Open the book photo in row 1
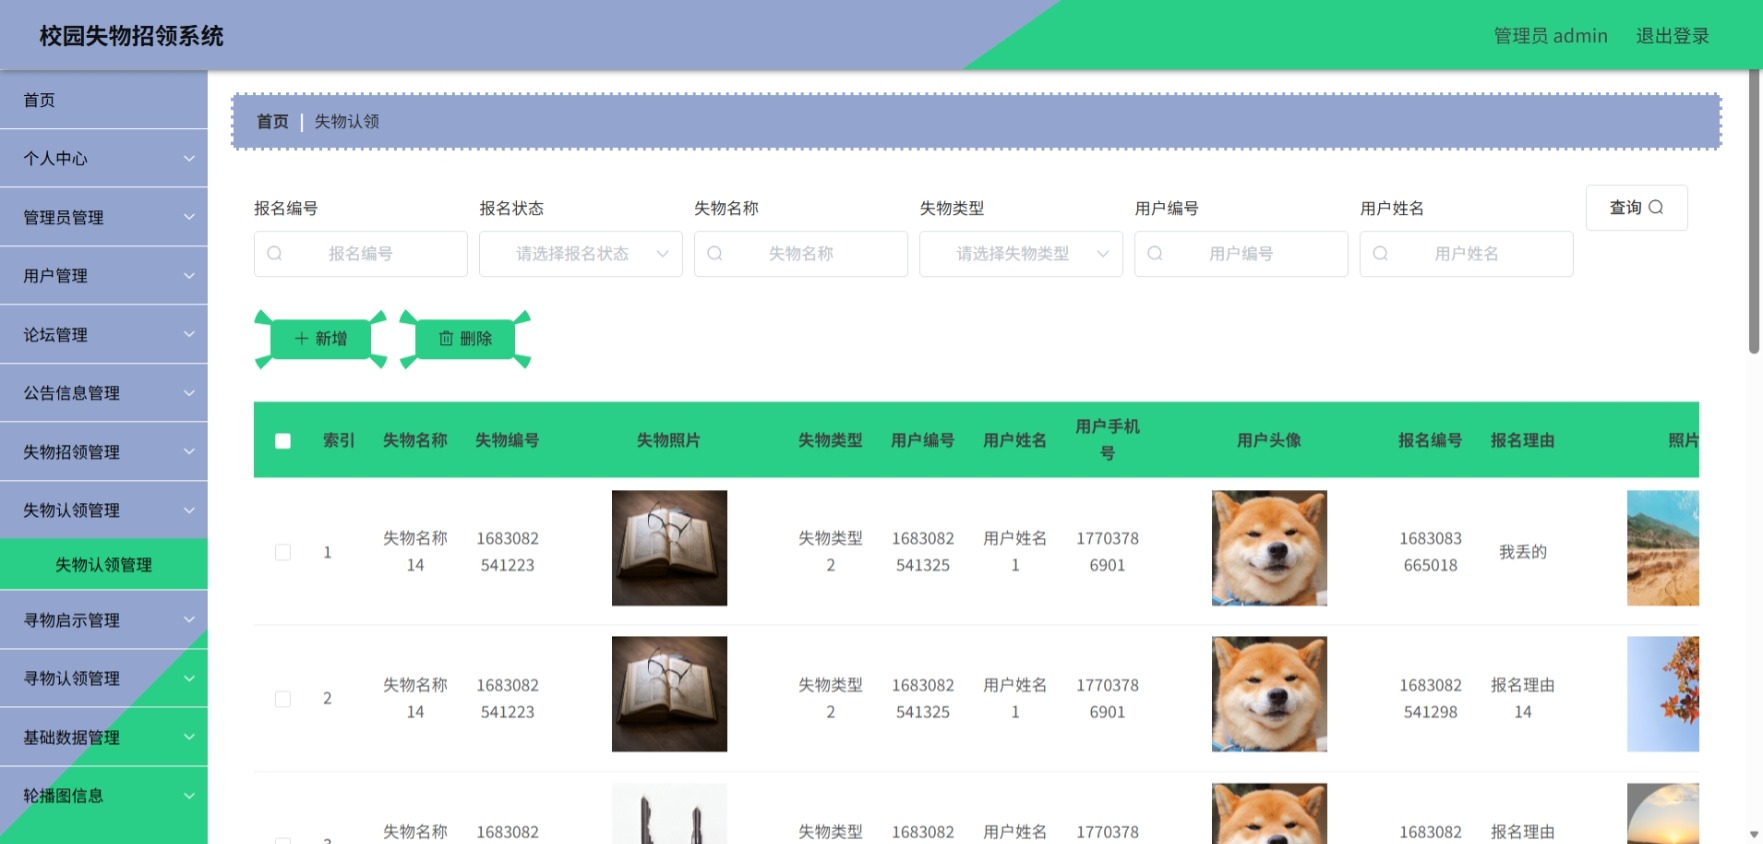 669,548
